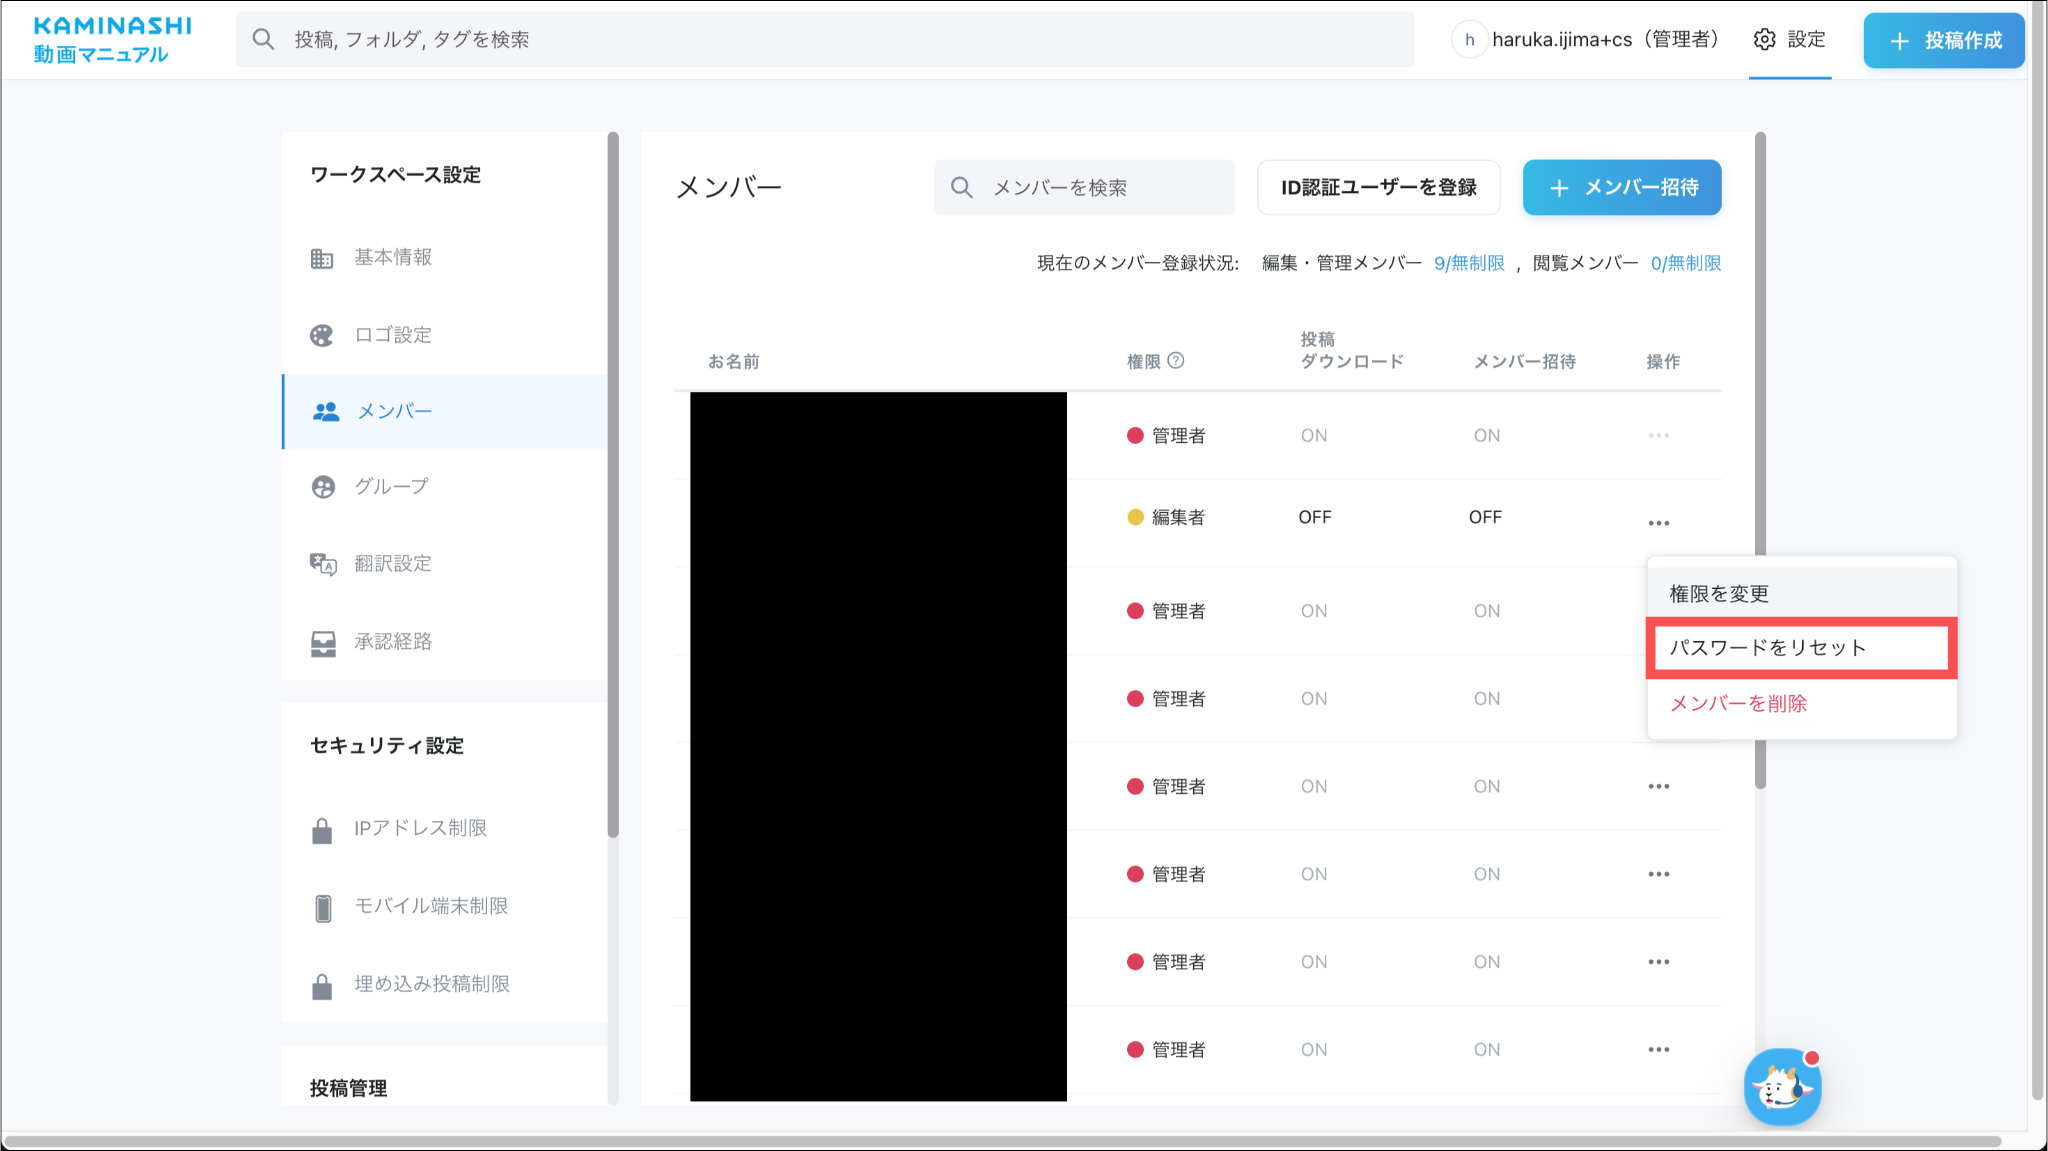Open the 翻訳設定 translation item
The height and width of the screenshot is (1151, 2048).
(x=393, y=563)
